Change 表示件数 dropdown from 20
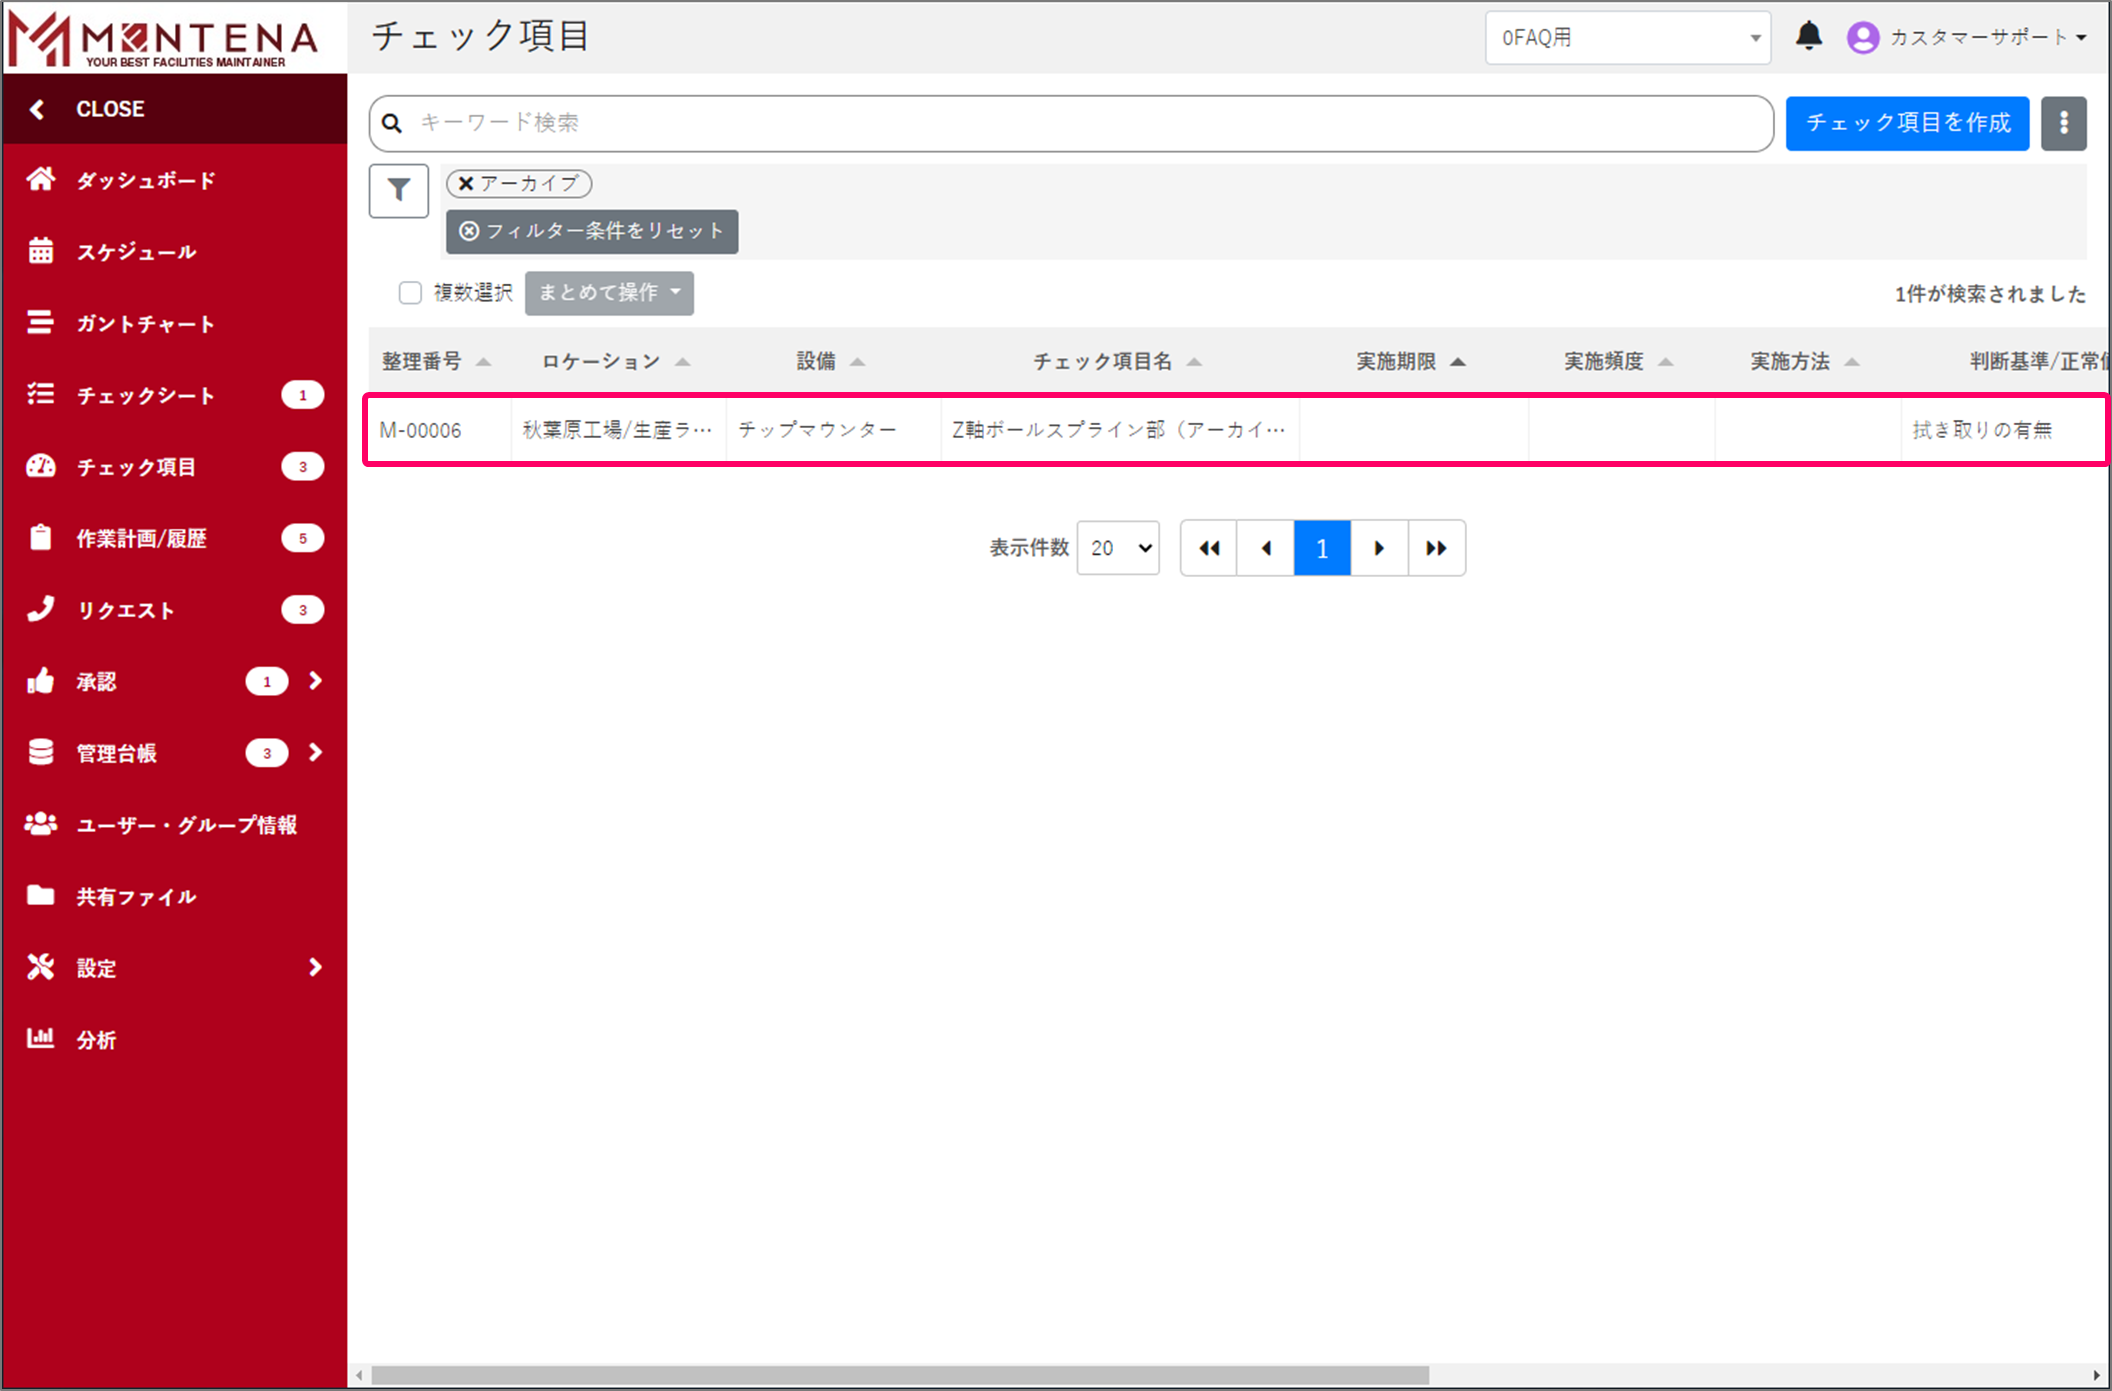Viewport: 2112px width, 1391px height. pos(1118,548)
